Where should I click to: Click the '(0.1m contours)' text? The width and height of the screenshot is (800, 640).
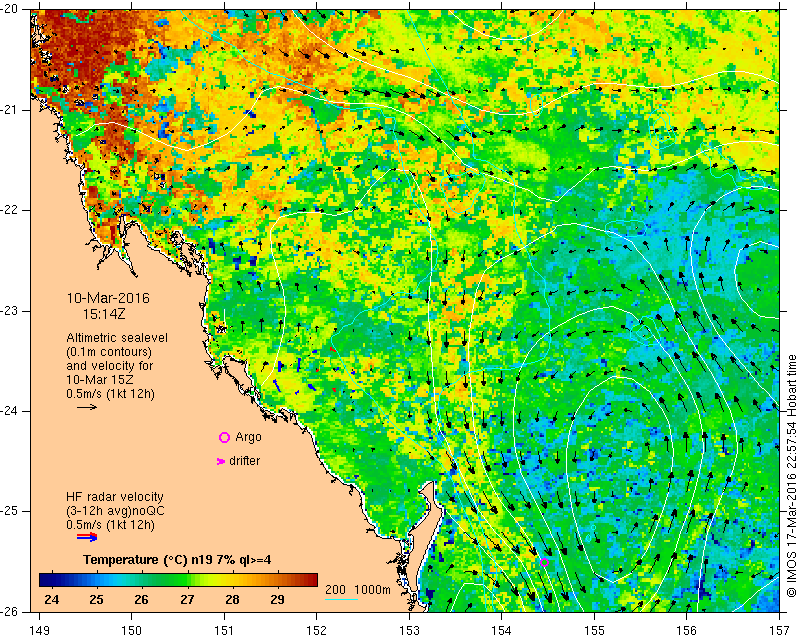pos(109,352)
